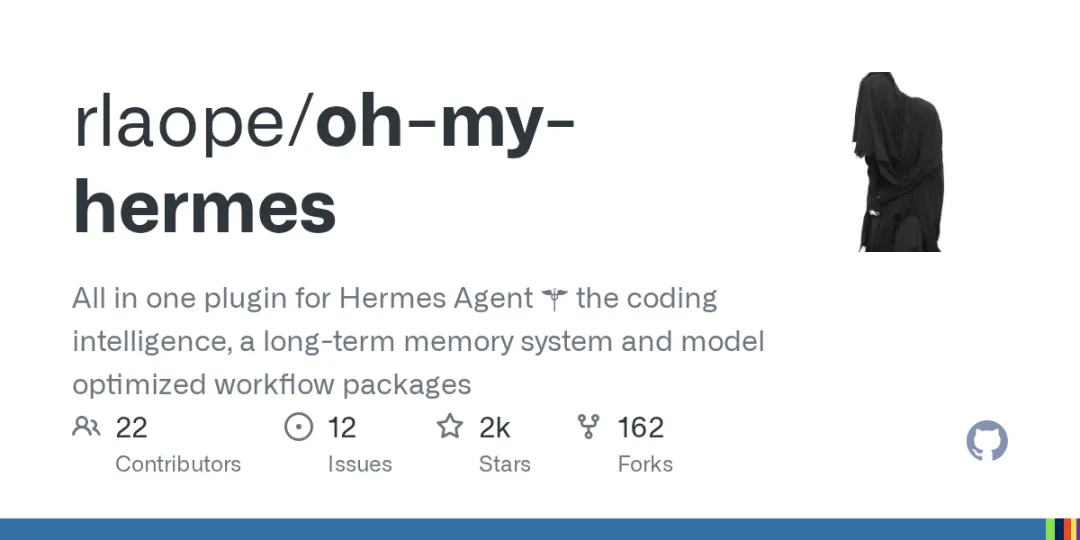Select the repository description paragraph
The height and width of the screenshot is (540, 1080).
418,342
